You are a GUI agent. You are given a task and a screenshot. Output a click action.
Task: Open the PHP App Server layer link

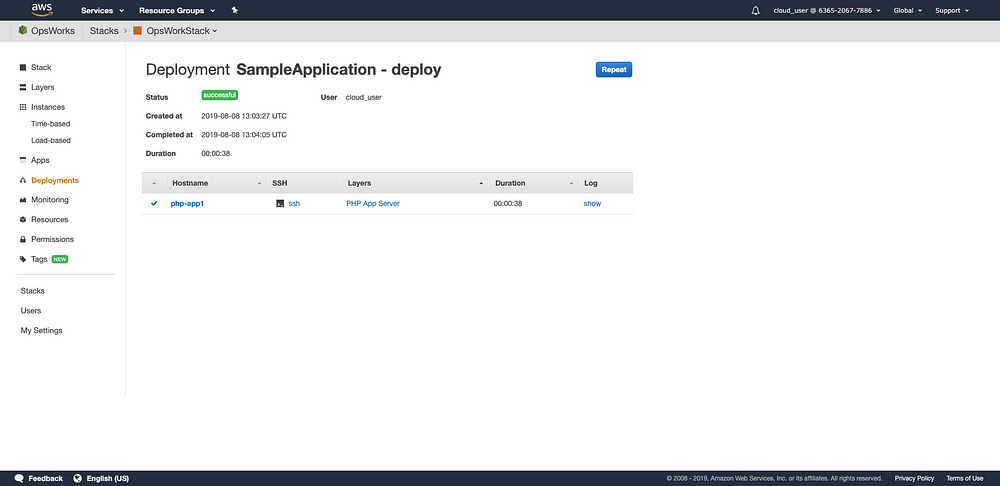point(373,203)
